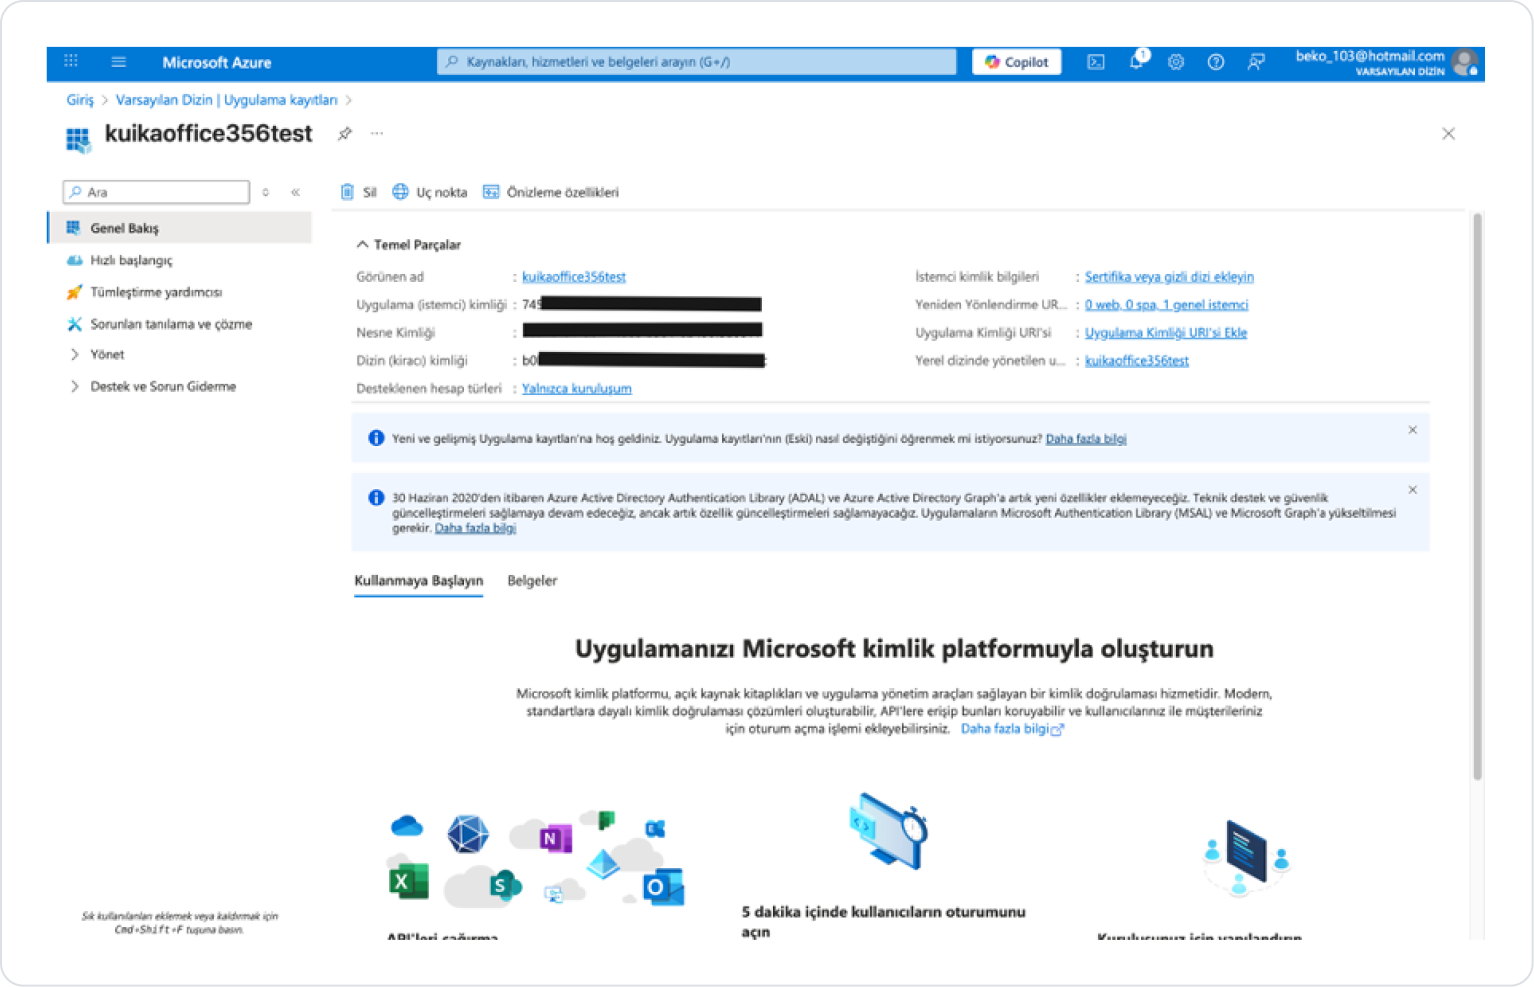This screenshot has width=1534, height=987.
Task: Open Yalnızca kuruluşum link
Action: click(x=577, y=389)
